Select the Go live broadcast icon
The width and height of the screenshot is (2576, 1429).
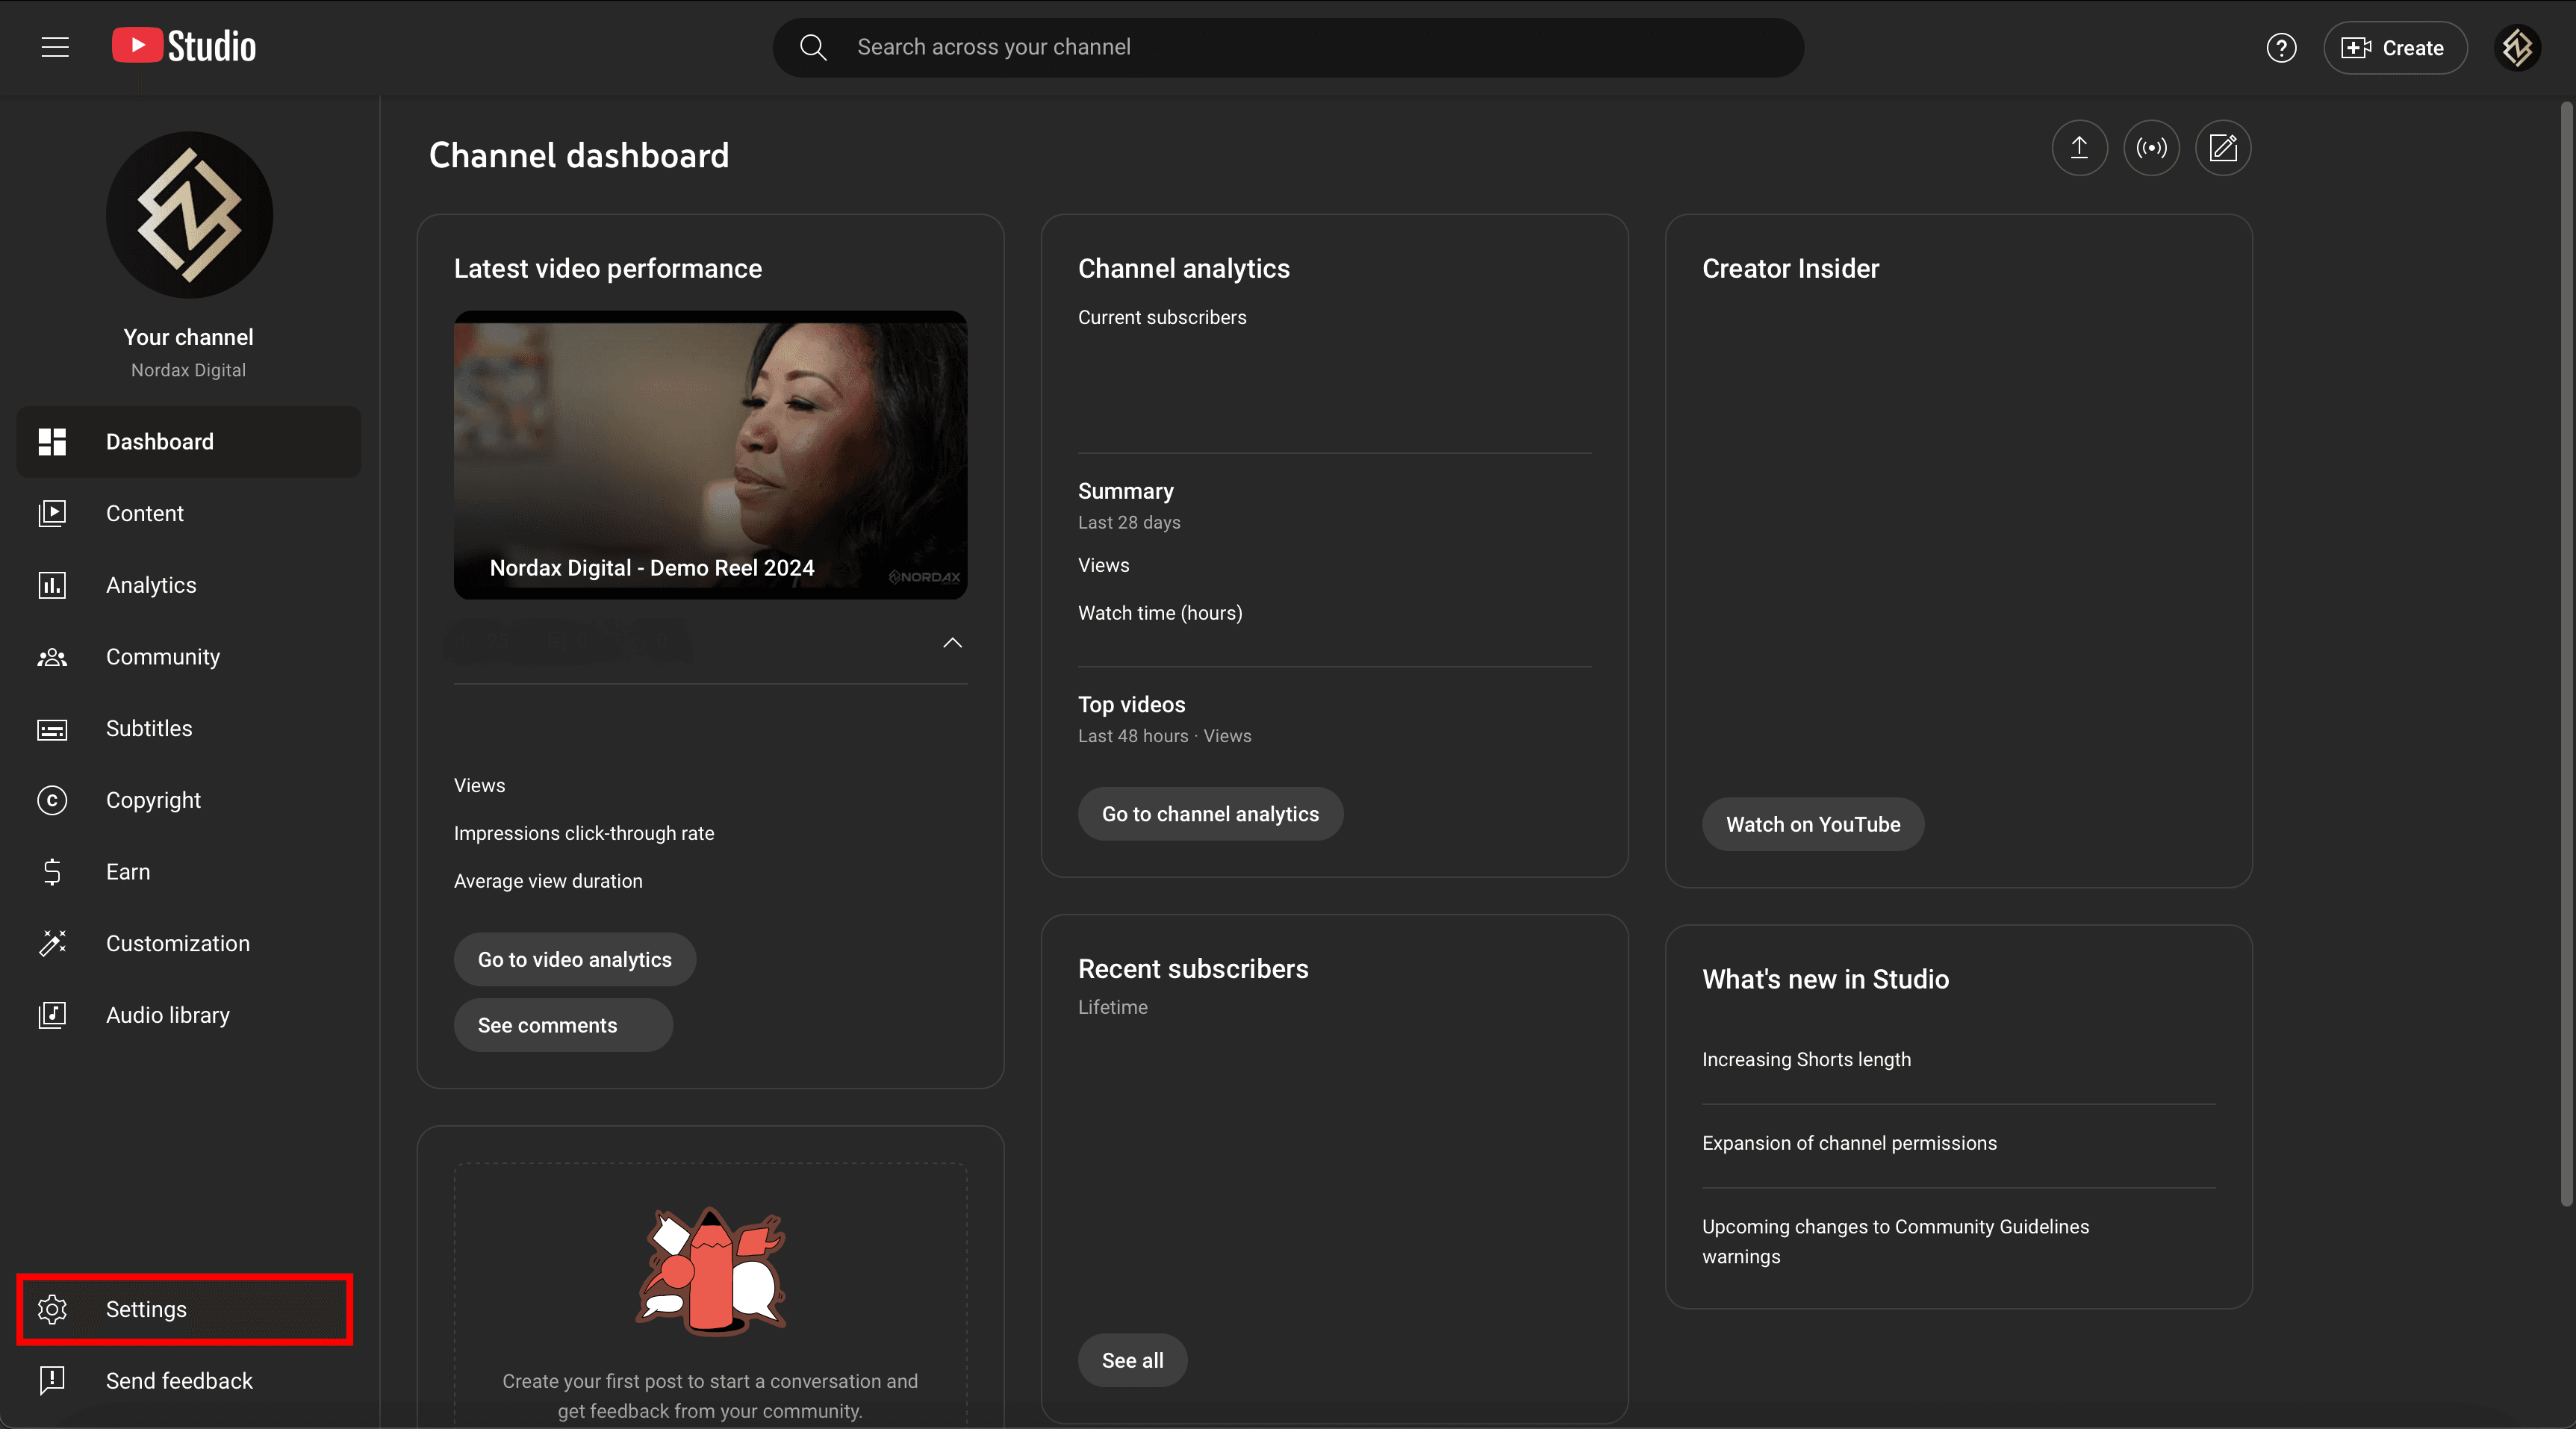pos(2151,147)
